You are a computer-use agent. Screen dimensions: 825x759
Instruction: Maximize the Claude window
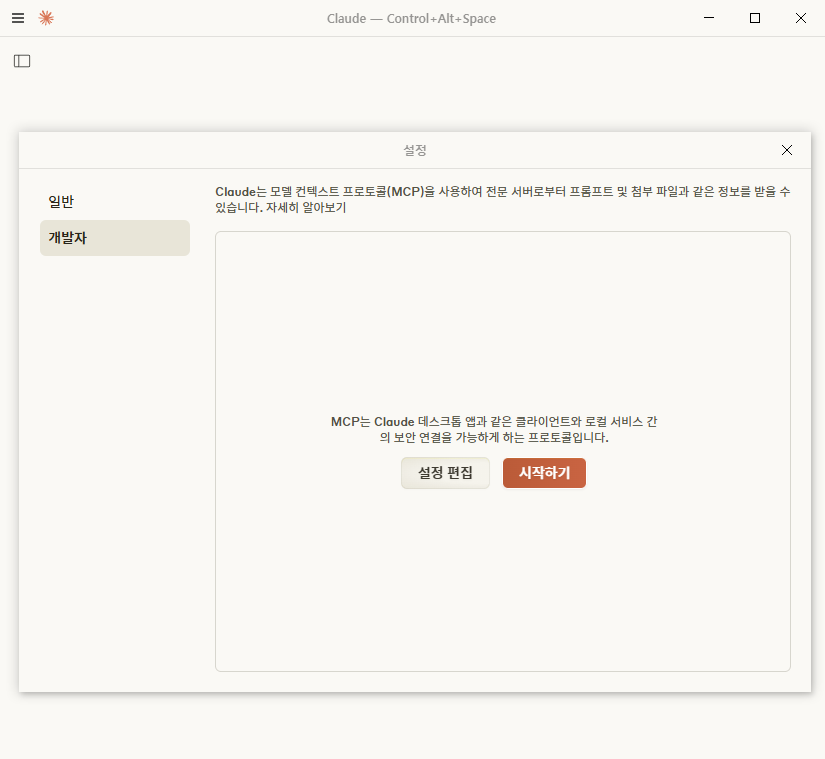click(x=754, y=18)
